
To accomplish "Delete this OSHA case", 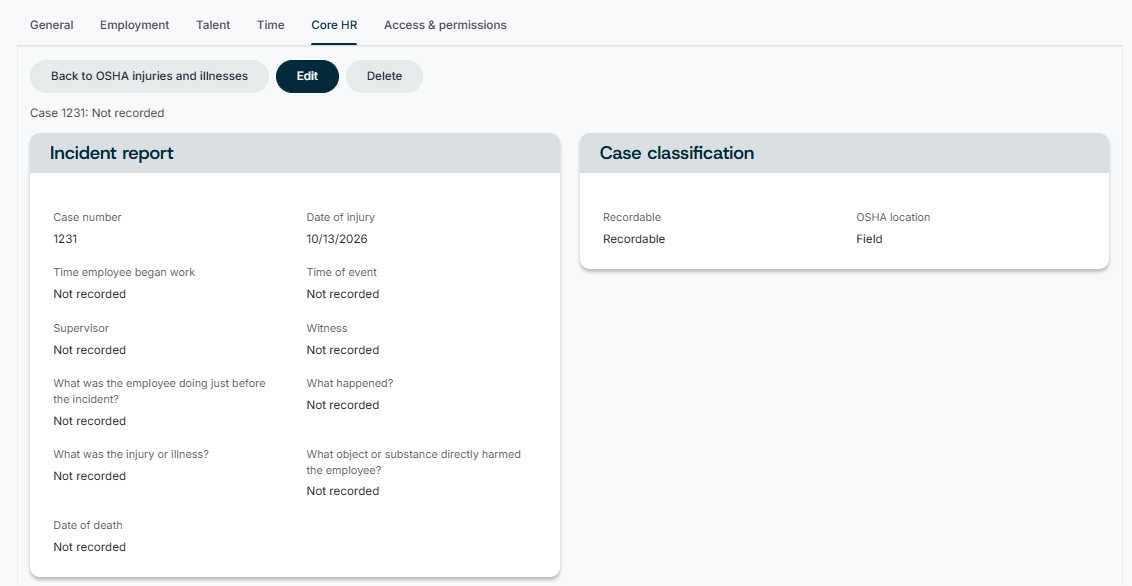I will click(384, 76).
